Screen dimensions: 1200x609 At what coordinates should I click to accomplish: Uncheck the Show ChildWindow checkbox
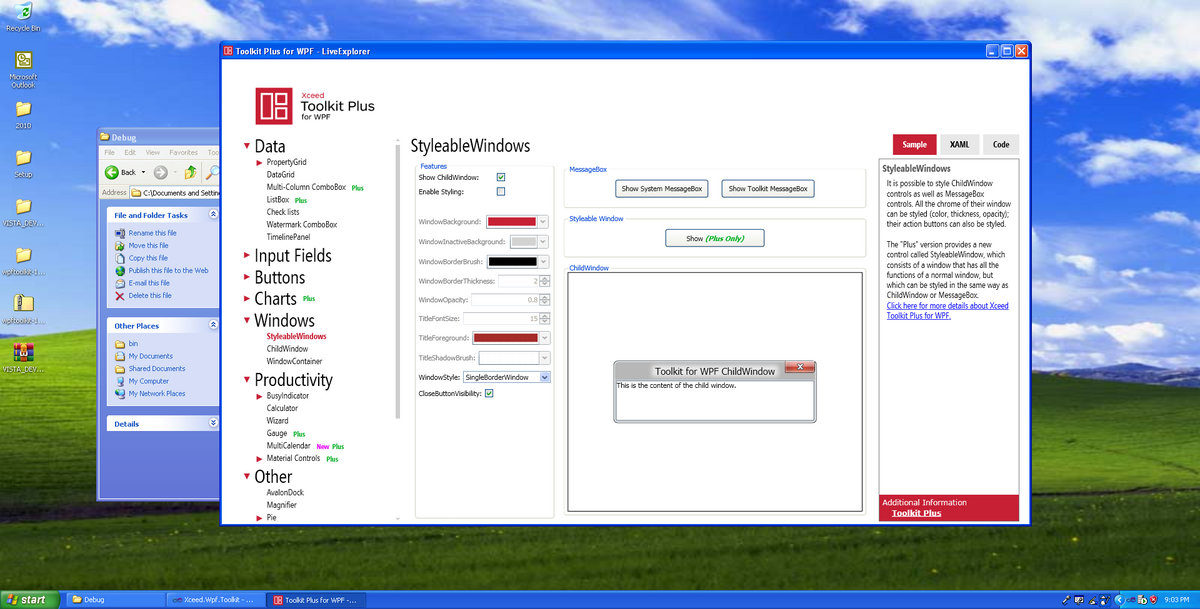click(501, 177)
